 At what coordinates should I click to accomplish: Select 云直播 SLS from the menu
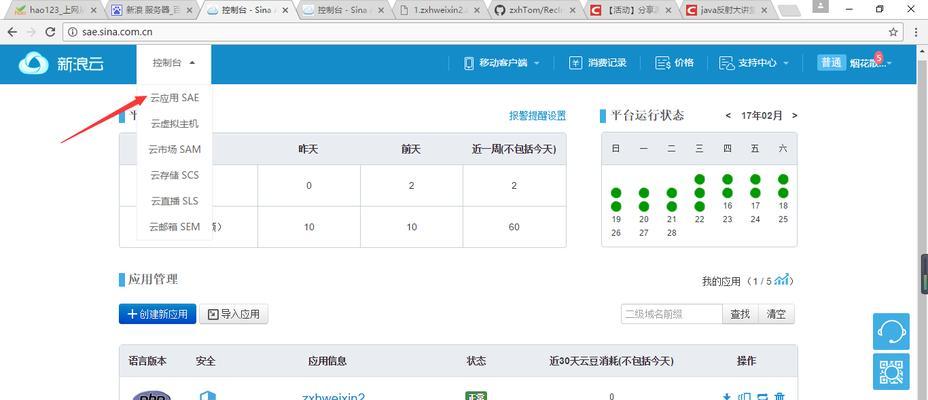[175, 201]
